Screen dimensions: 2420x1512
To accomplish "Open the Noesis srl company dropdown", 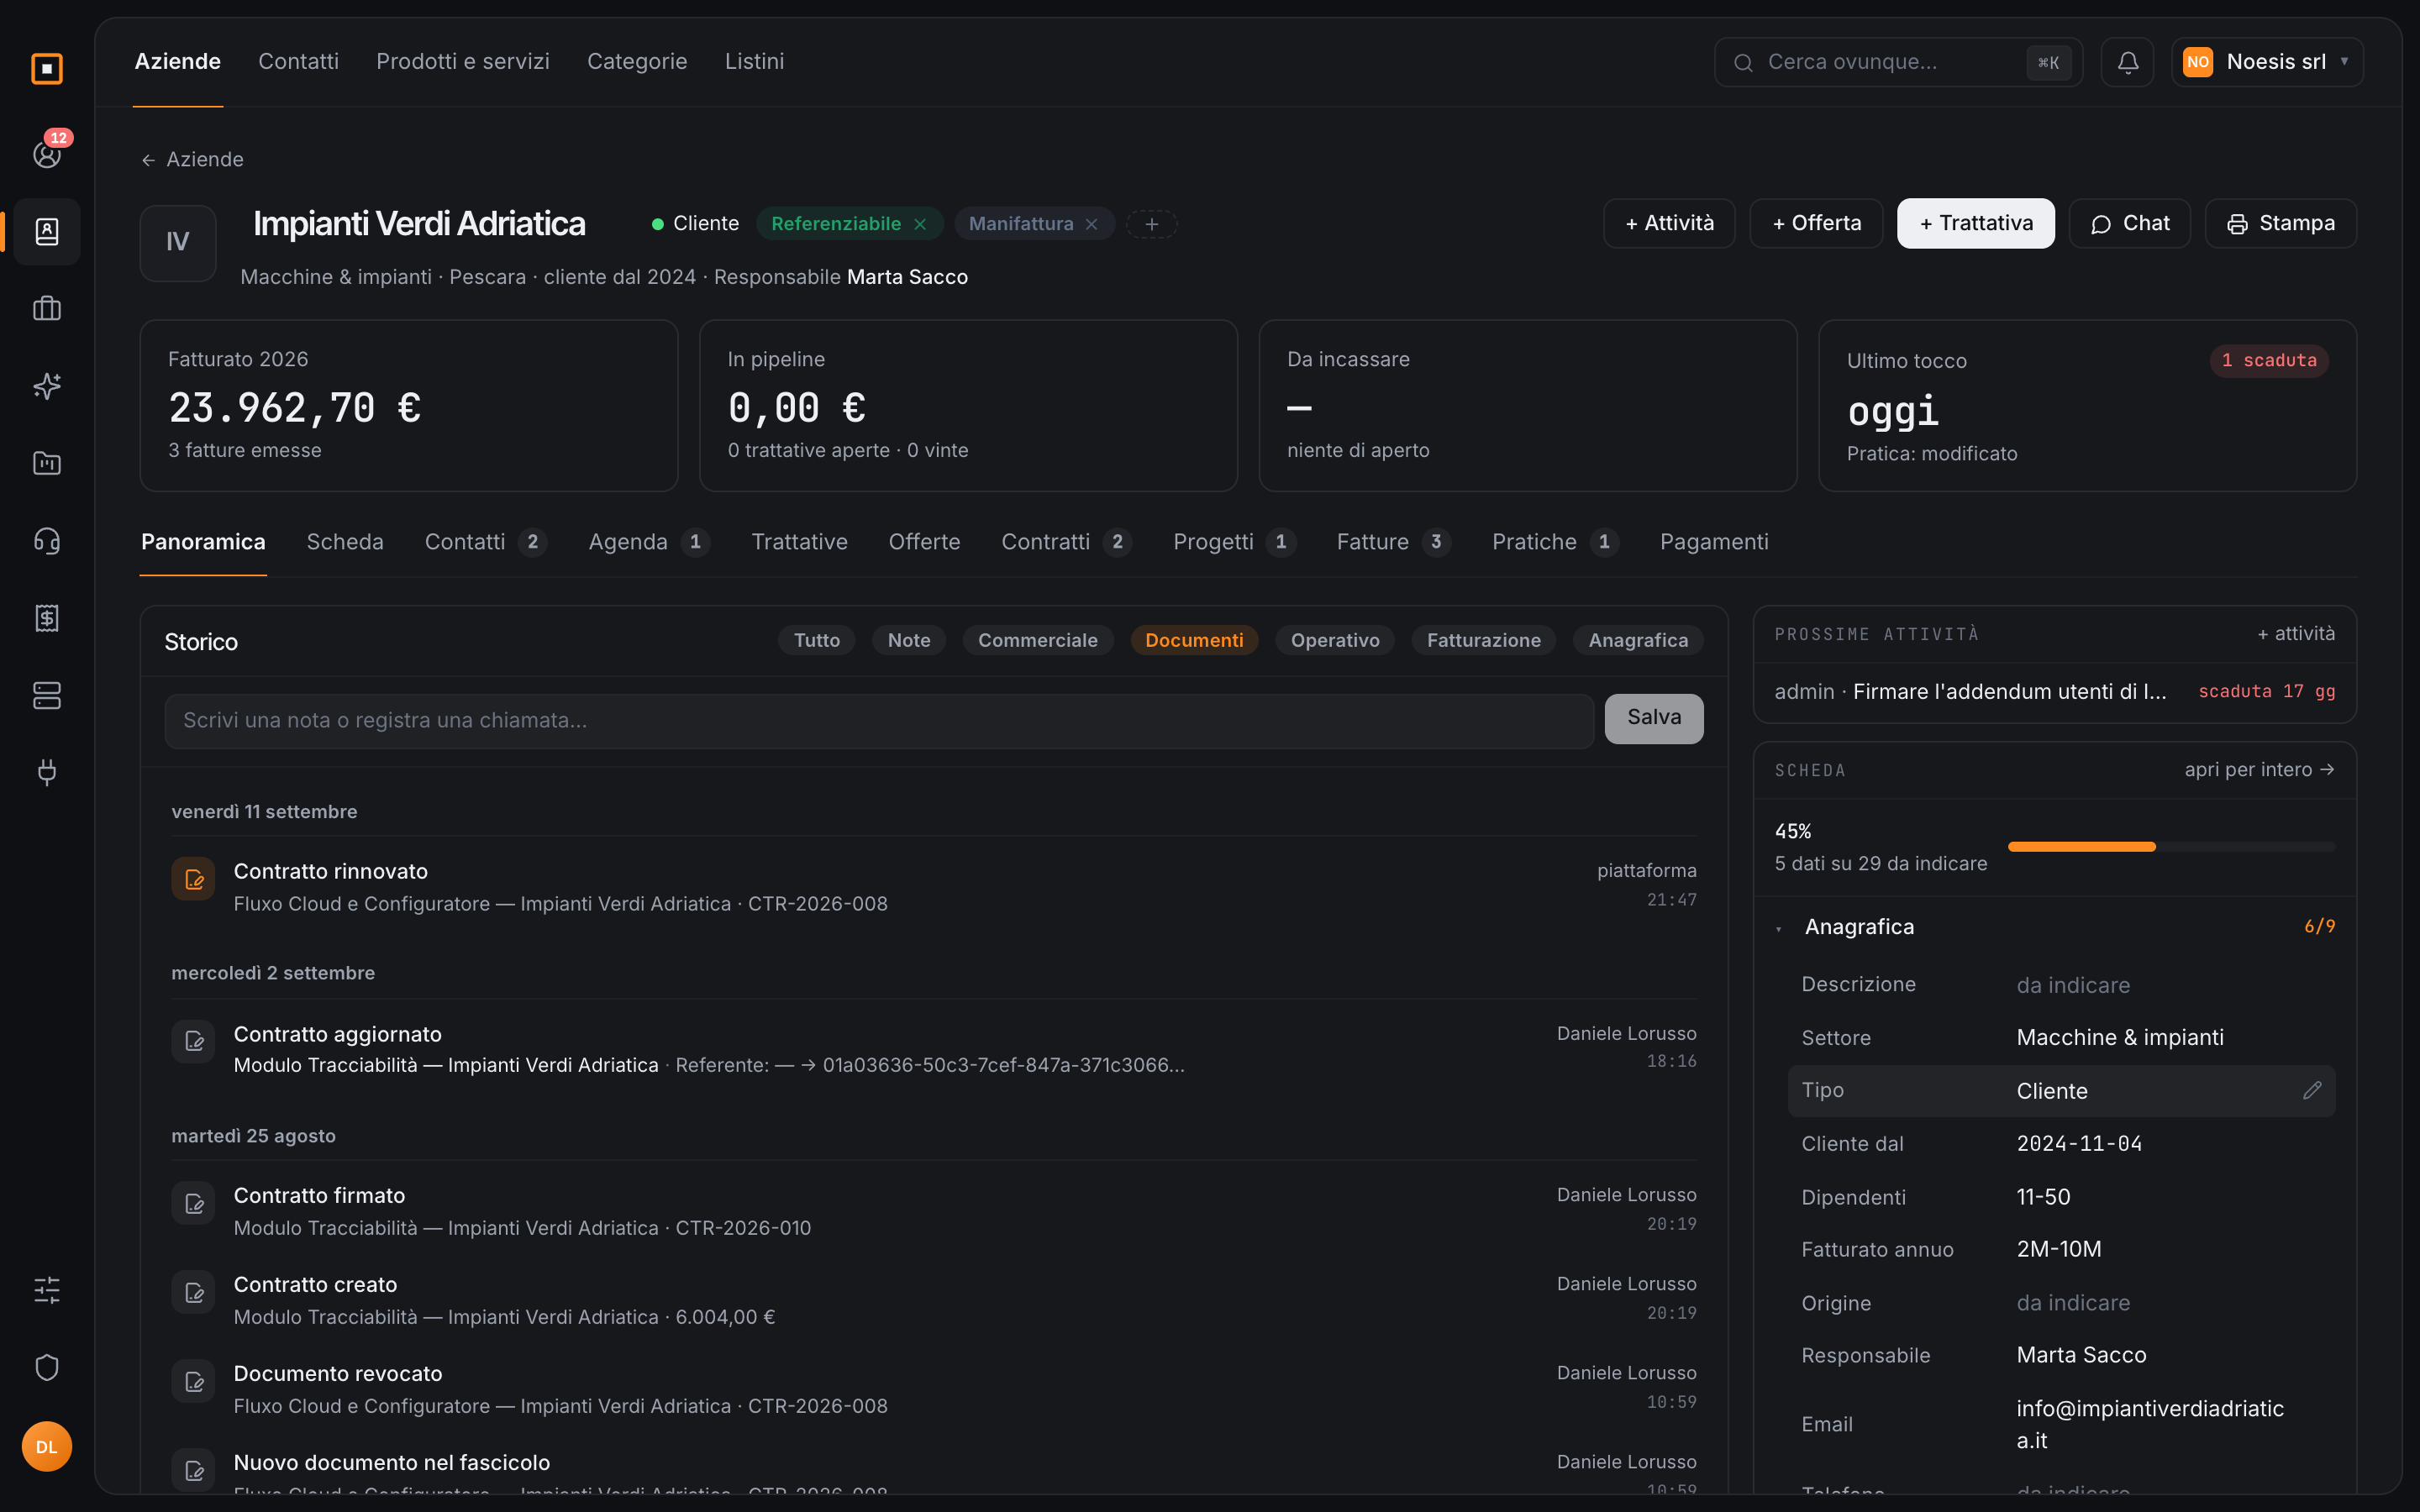I will point(2267,62).
